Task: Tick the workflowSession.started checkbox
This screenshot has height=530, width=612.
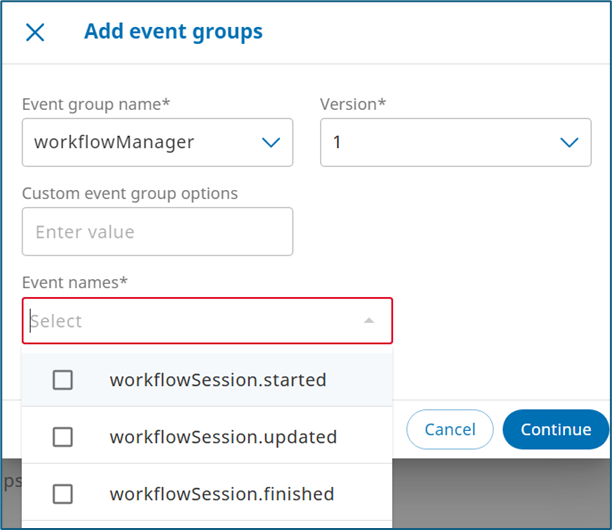Action: click(63, 380)
